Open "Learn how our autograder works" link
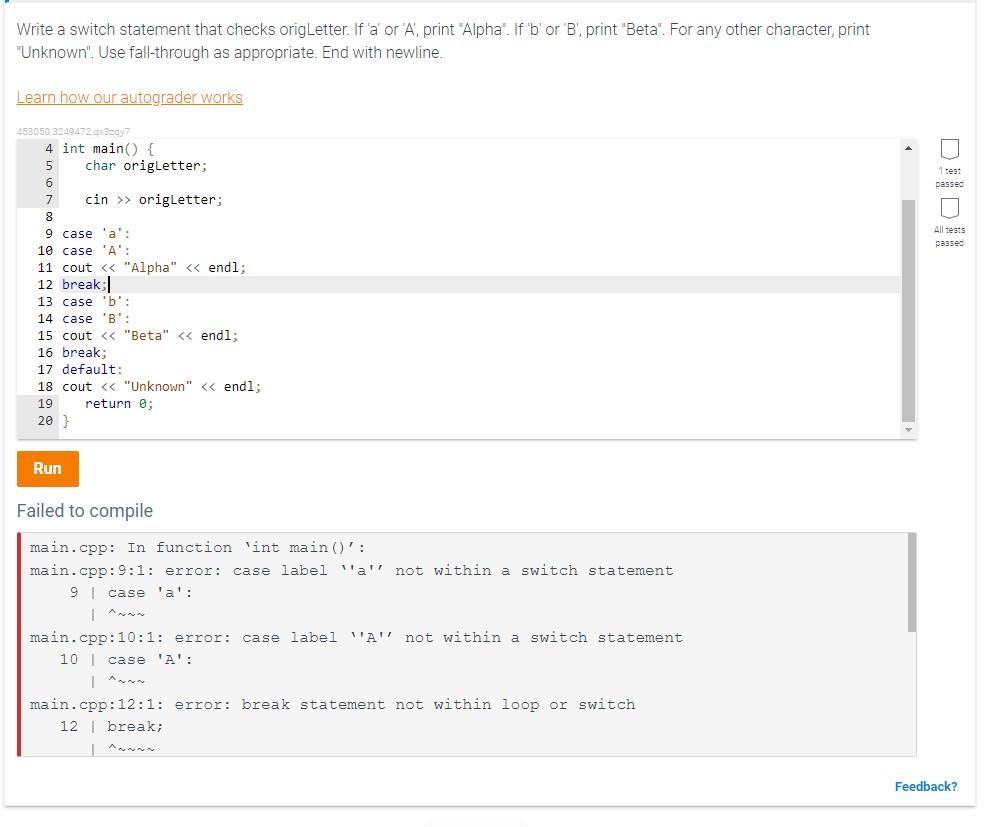996x827 pixels. click(129, 97)
